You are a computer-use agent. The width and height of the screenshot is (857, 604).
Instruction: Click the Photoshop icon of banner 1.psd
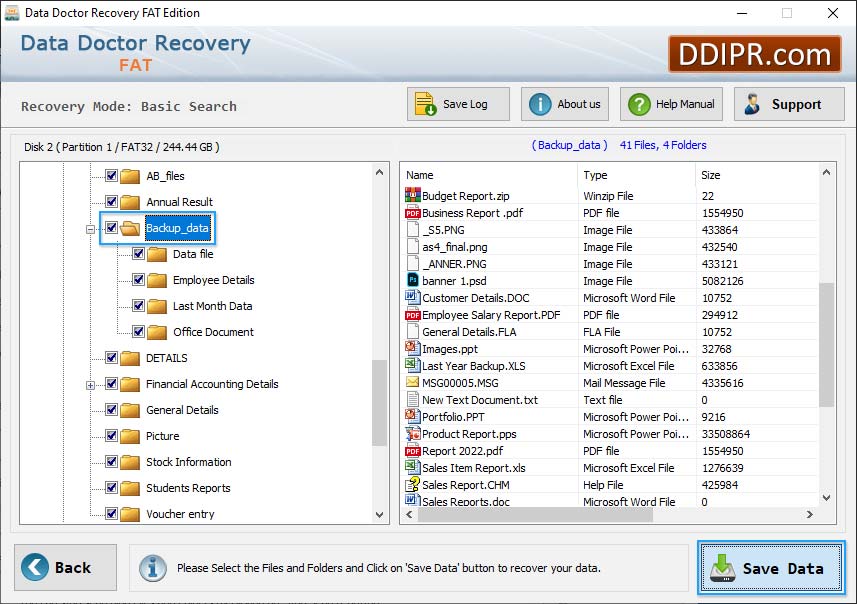point(413,280)
